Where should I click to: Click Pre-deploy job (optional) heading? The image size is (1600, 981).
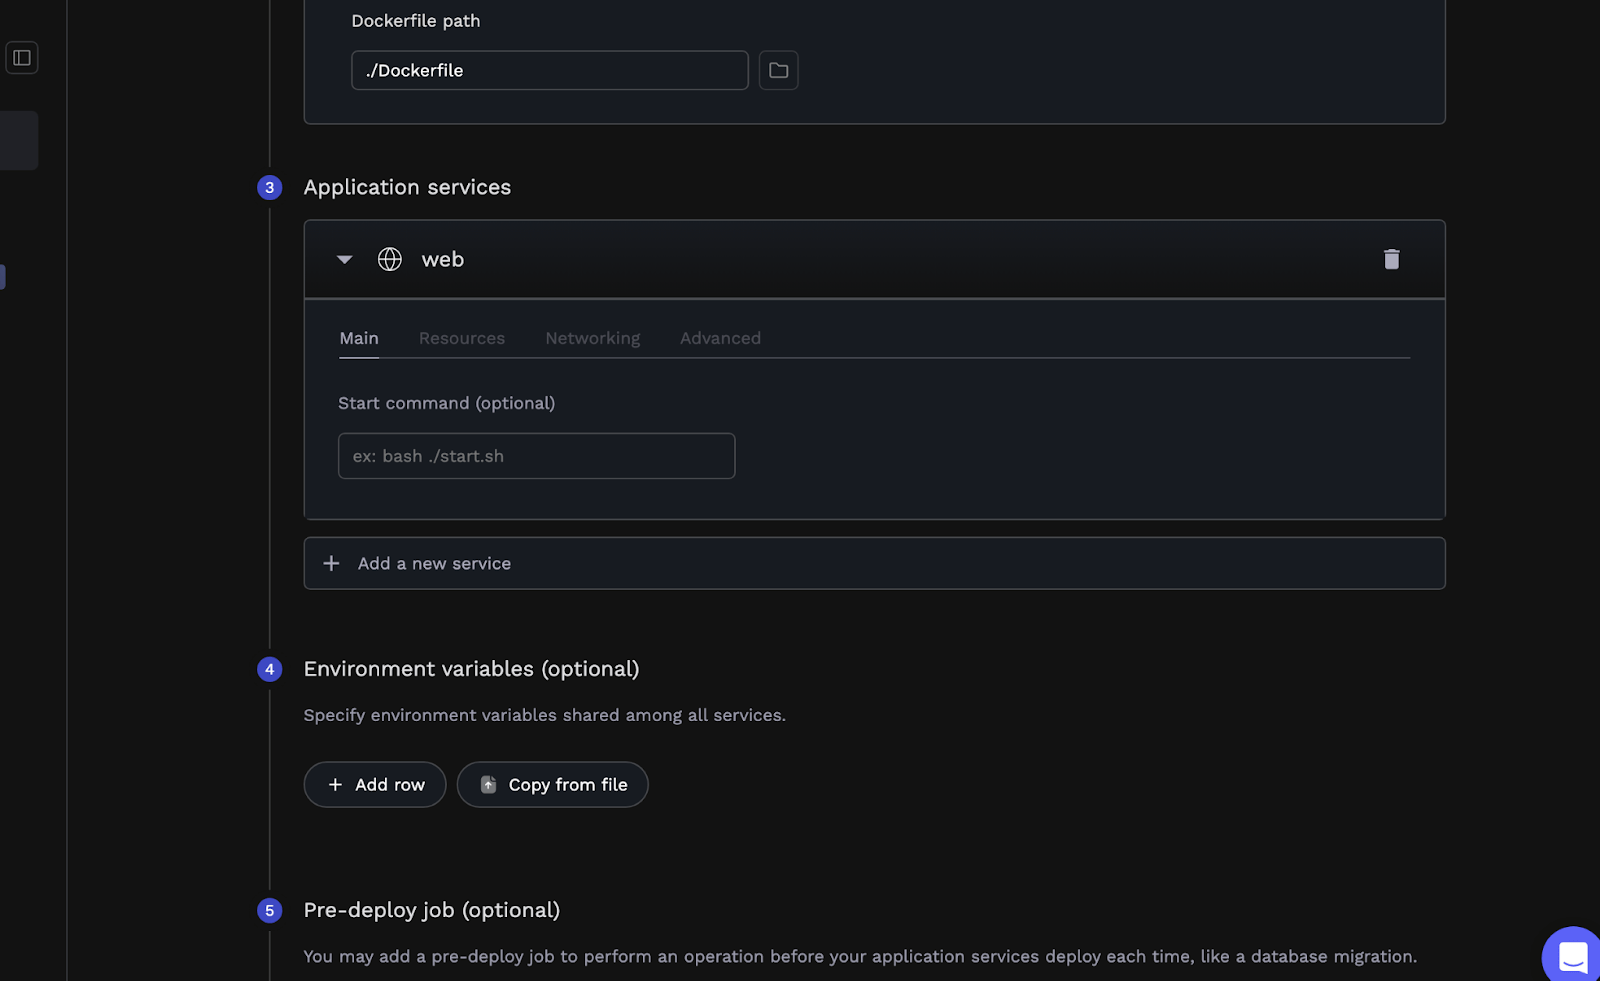(432, 910)
